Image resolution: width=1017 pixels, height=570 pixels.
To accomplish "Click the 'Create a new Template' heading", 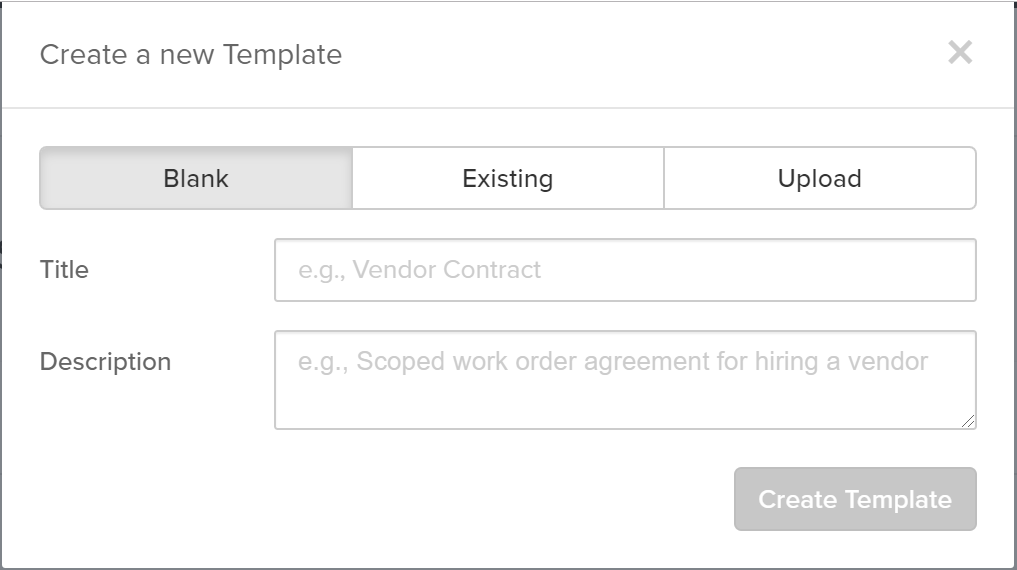I will coord(191,54).
